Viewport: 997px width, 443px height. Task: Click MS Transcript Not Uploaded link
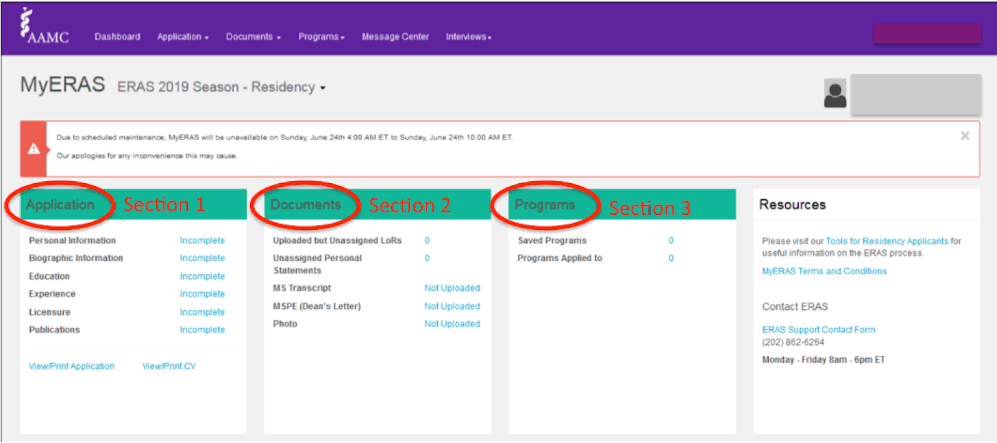coord(452,289)
